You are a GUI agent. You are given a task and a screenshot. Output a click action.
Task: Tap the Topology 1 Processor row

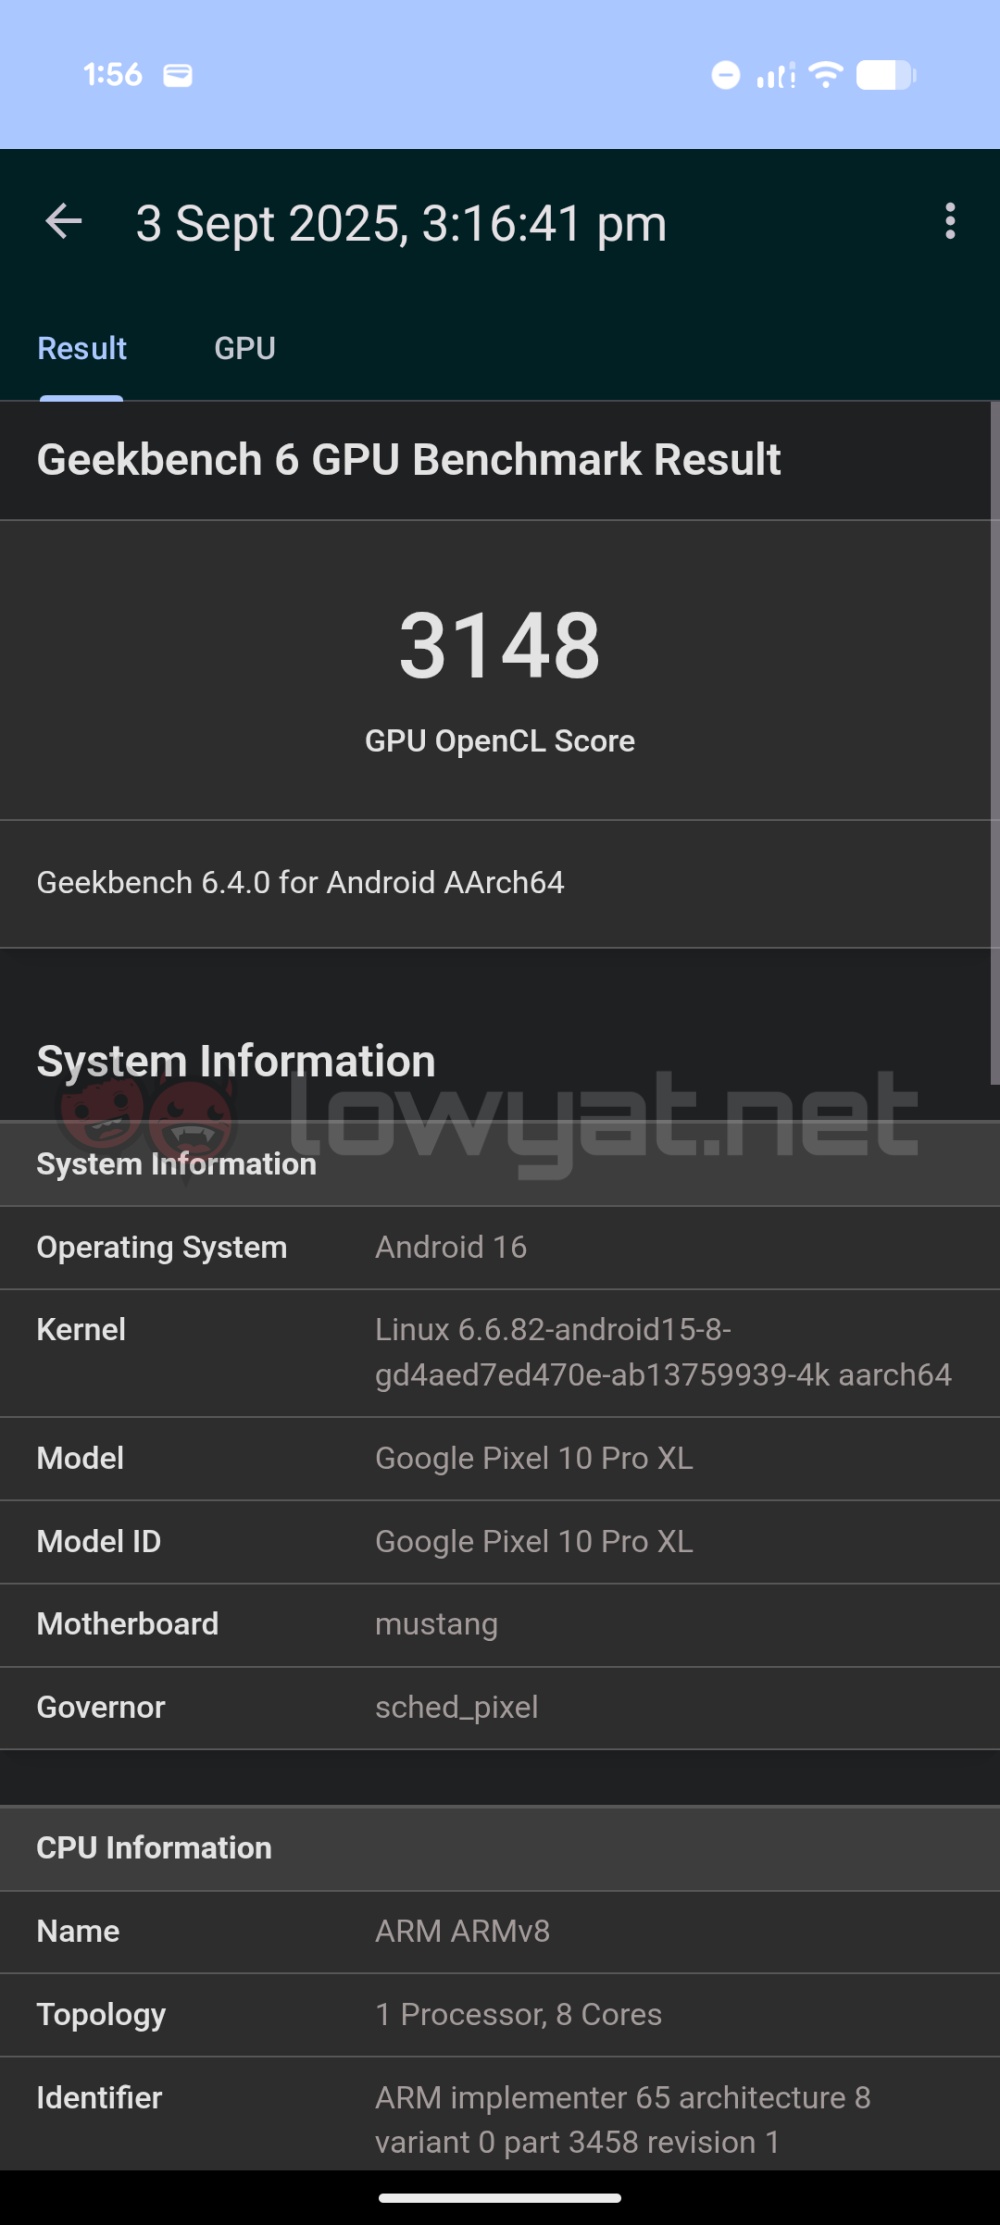click(x=500, y=2015)
